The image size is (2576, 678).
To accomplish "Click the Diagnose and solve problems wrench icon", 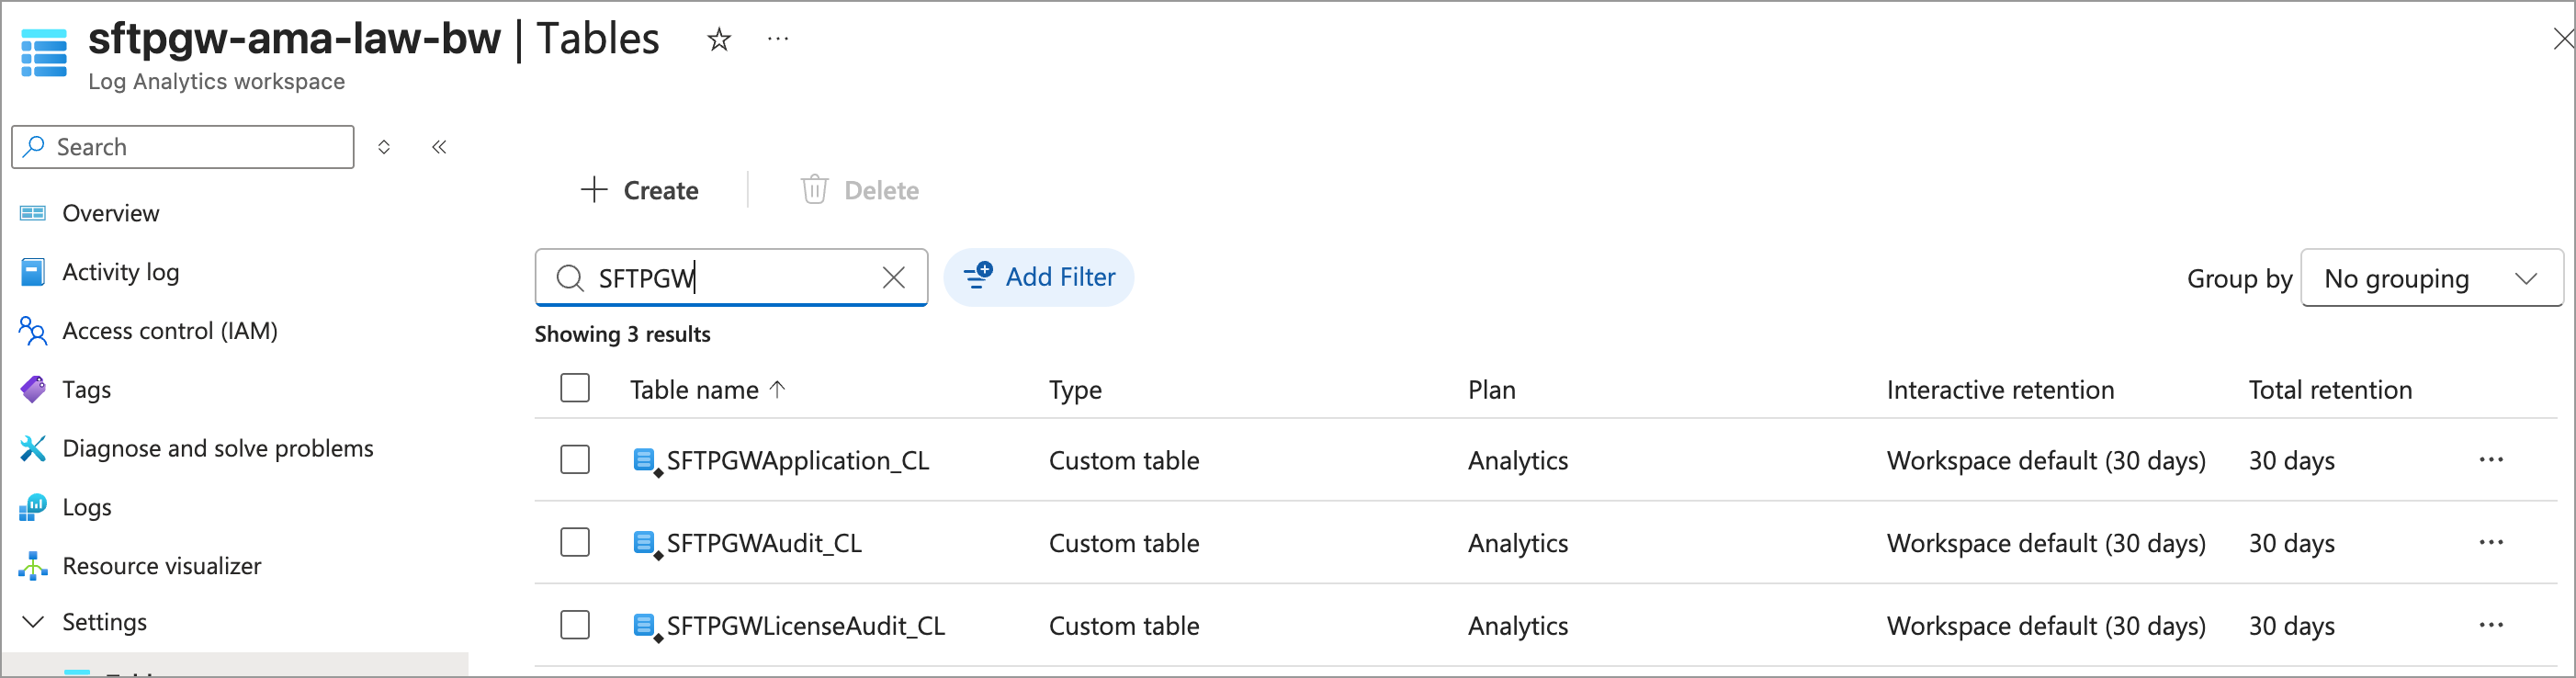I will tap(33, 448).
